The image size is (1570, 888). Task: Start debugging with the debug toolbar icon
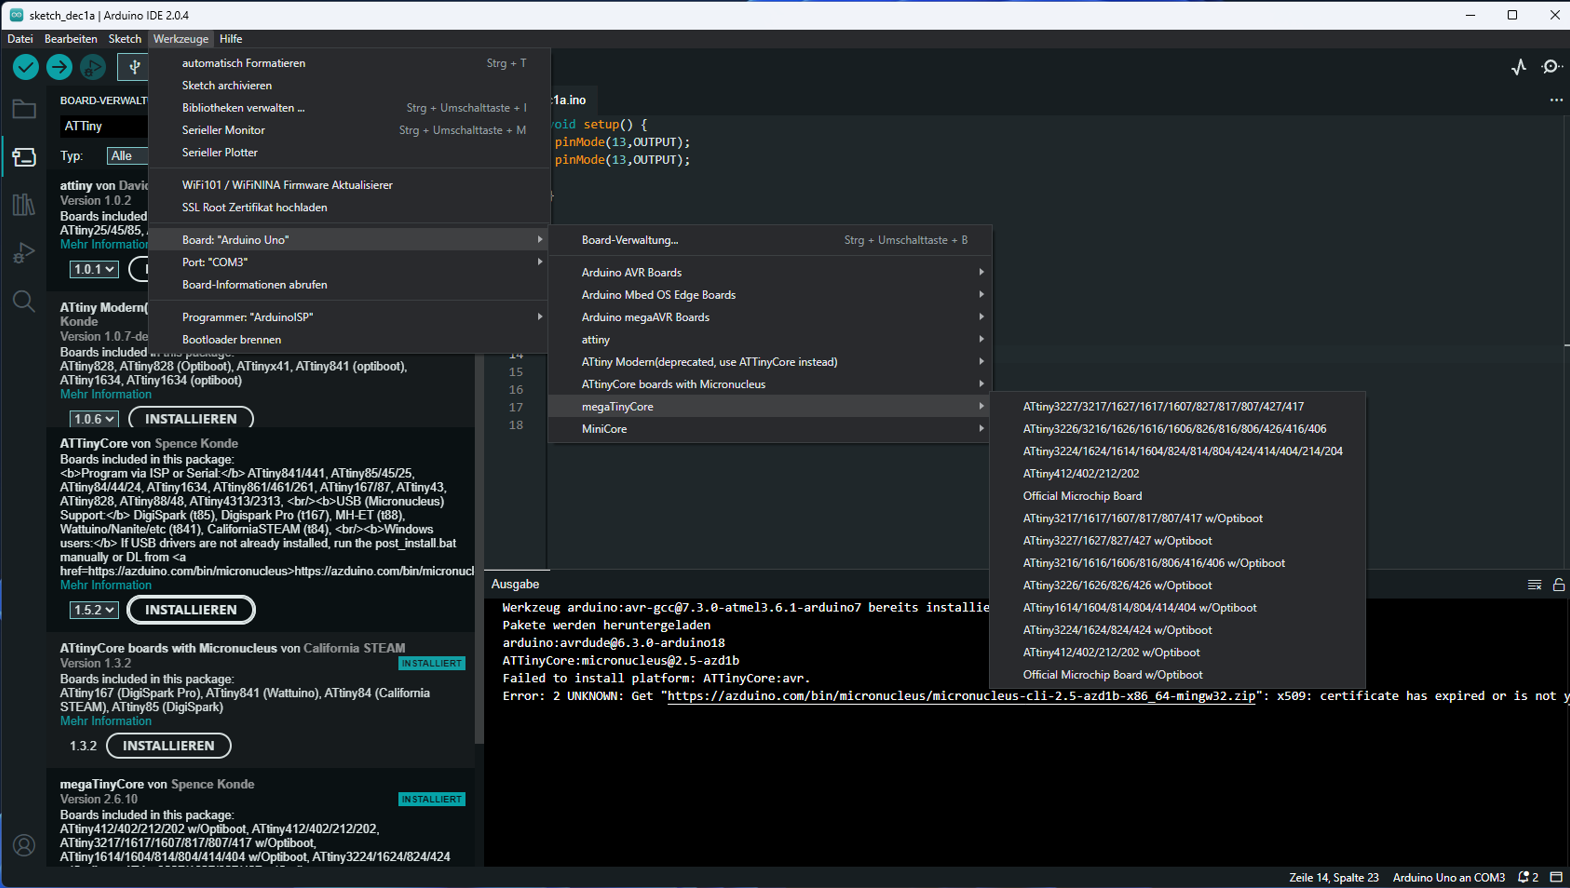pos(93,67)
